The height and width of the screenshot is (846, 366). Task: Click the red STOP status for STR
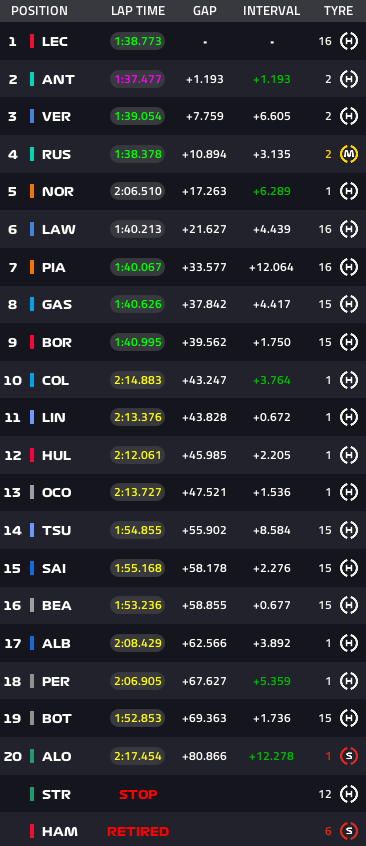pos(138,794)
